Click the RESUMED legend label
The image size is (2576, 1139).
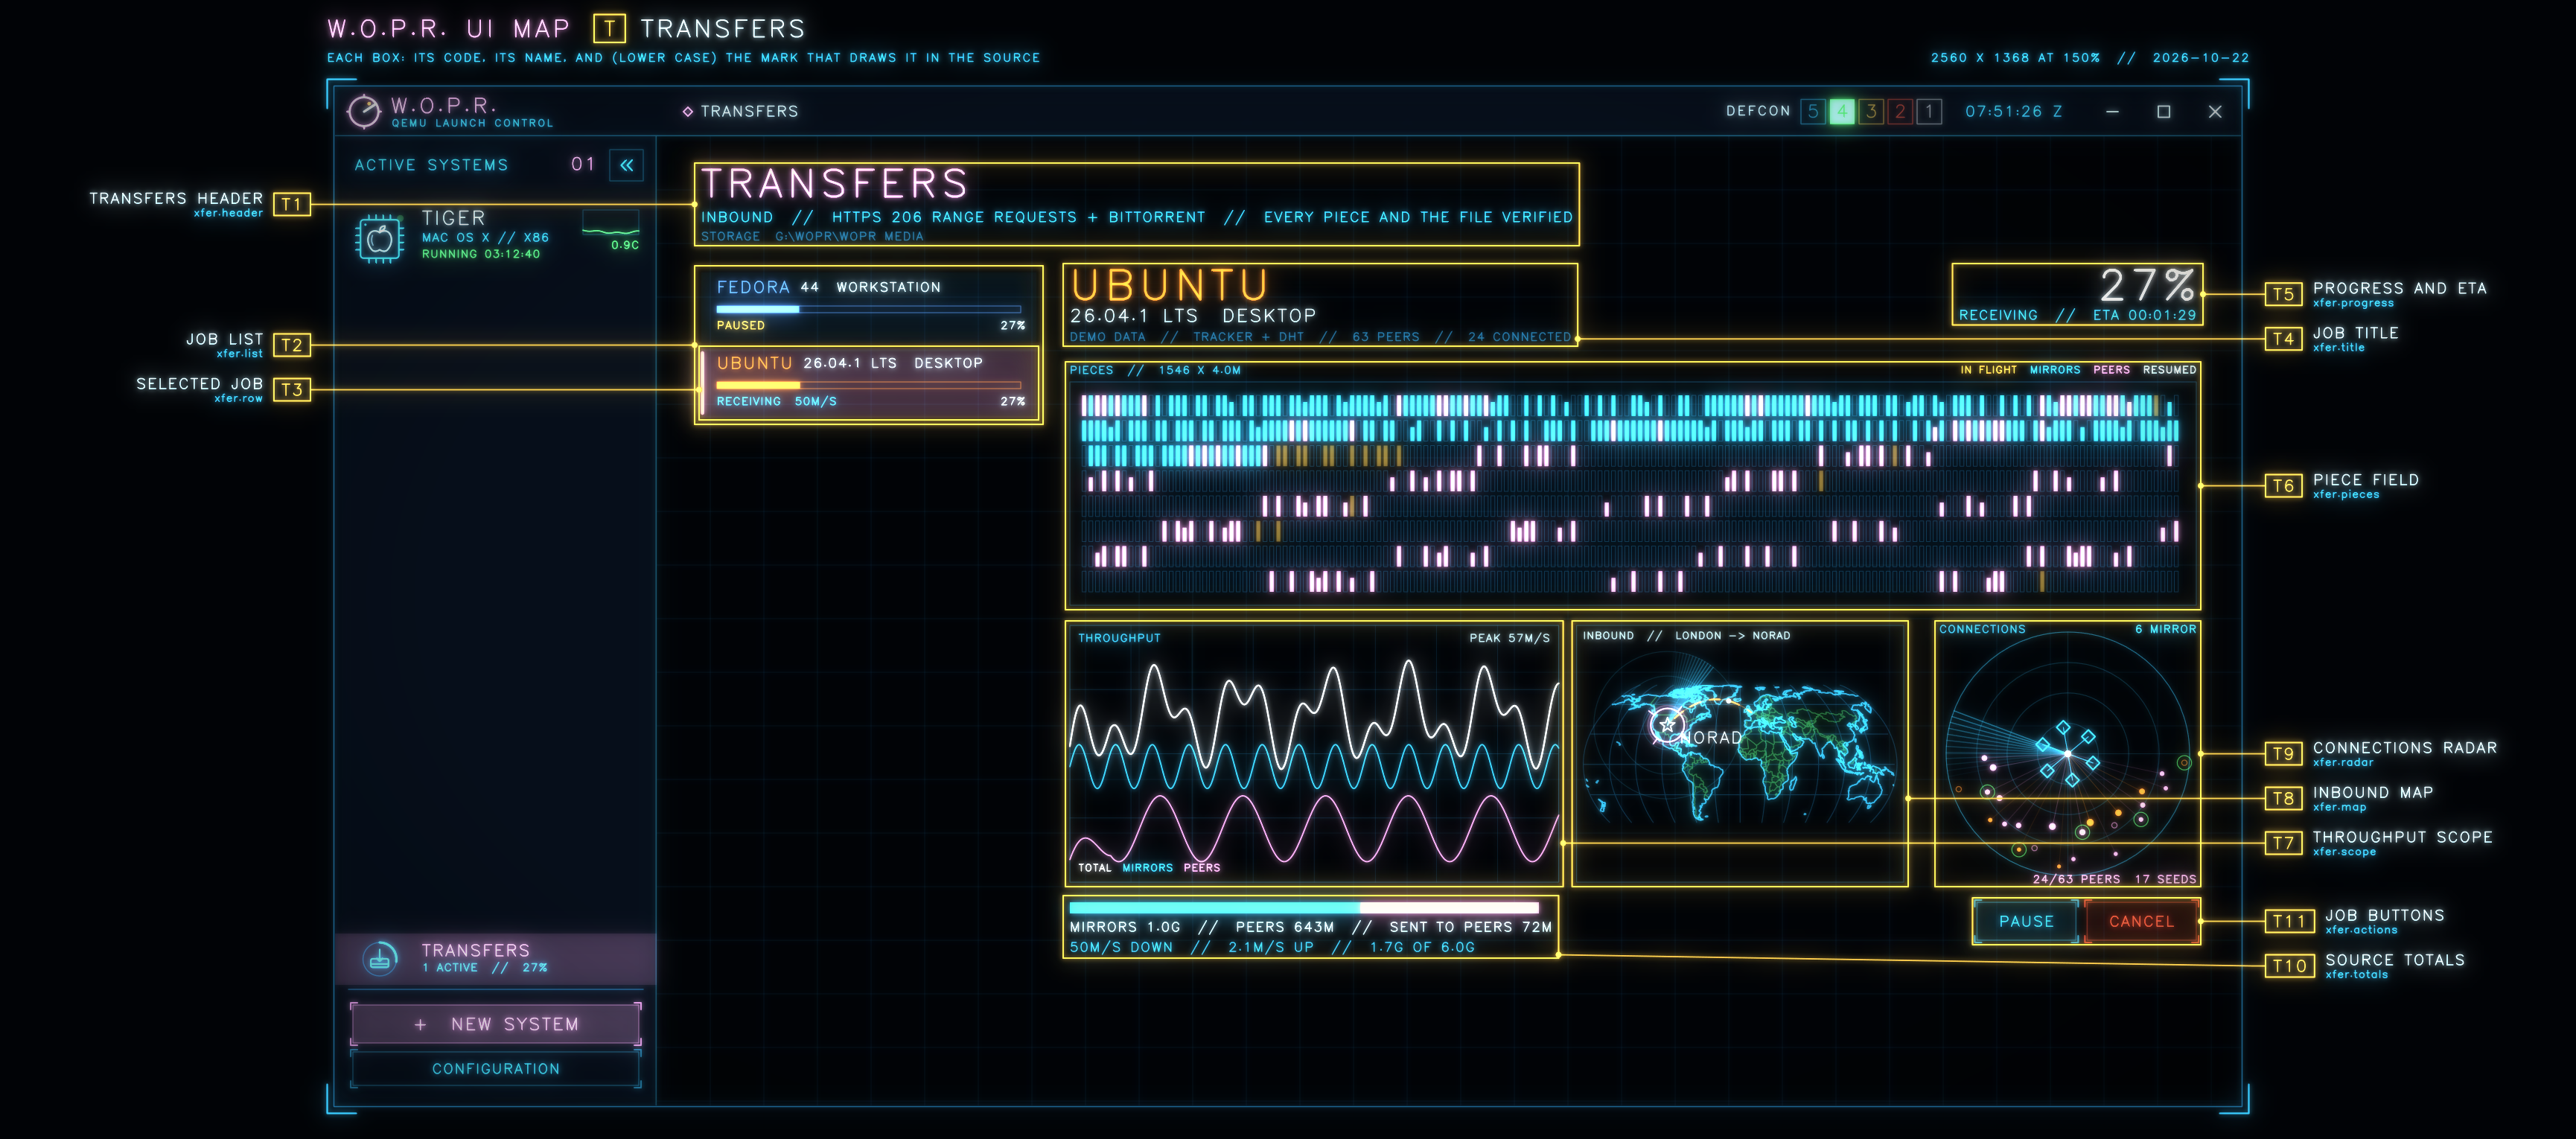2169,370
